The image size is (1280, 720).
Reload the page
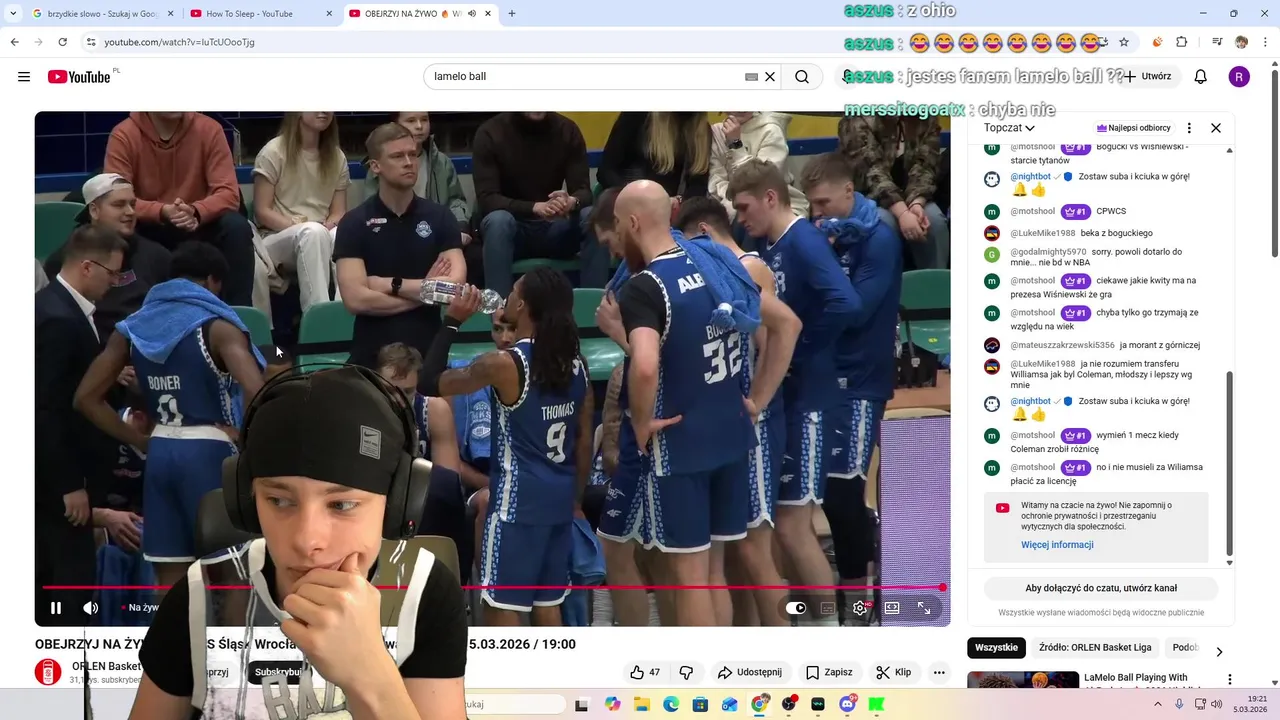[x=62, y=42]
